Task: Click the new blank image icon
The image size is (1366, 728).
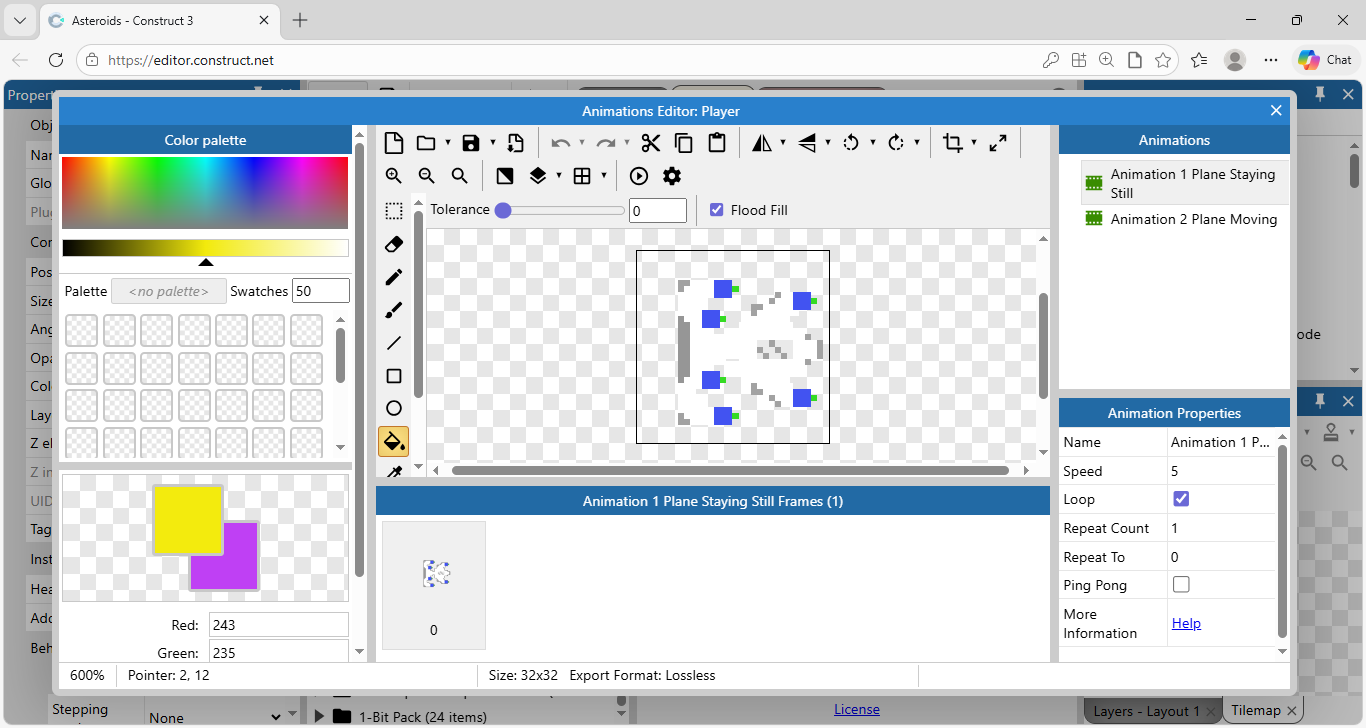Action: tap(394, 143)
